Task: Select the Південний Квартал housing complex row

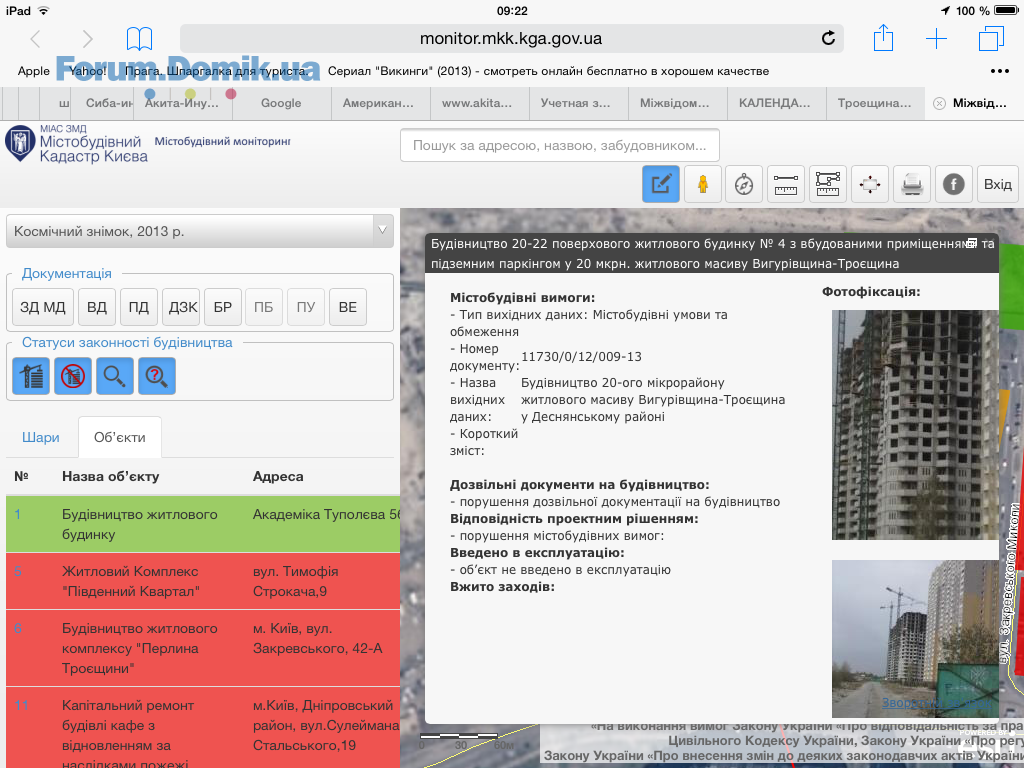Action: tap(203, 581)
